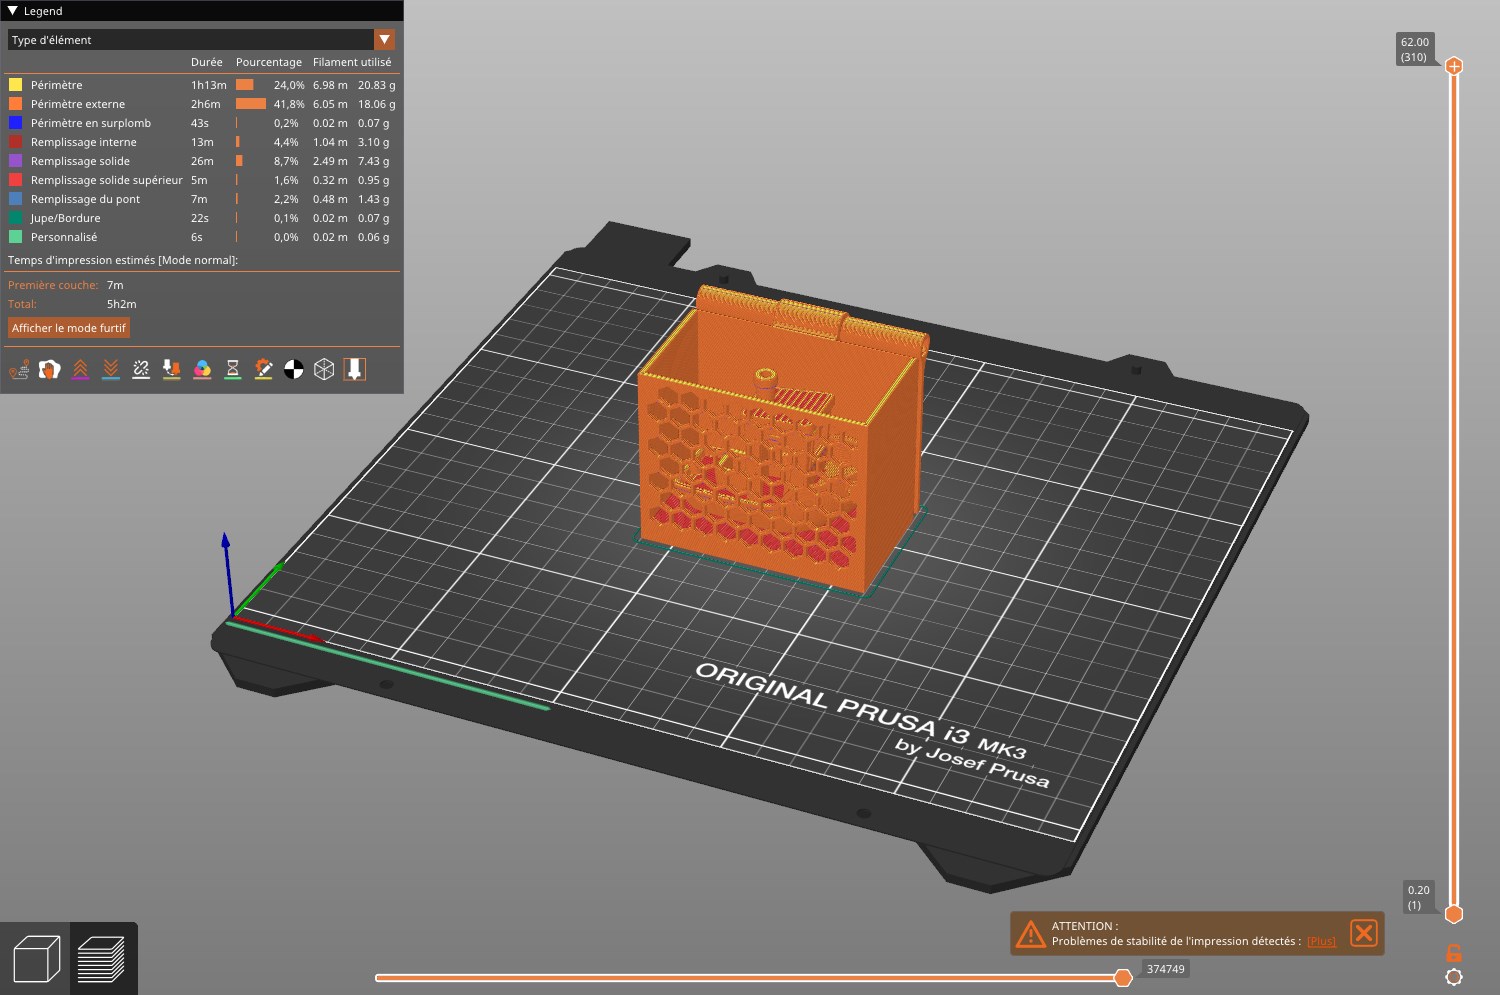The image size is (1500, 995).
Task: Click the horizontal moves slider thumb
Action: point(1123,977)
